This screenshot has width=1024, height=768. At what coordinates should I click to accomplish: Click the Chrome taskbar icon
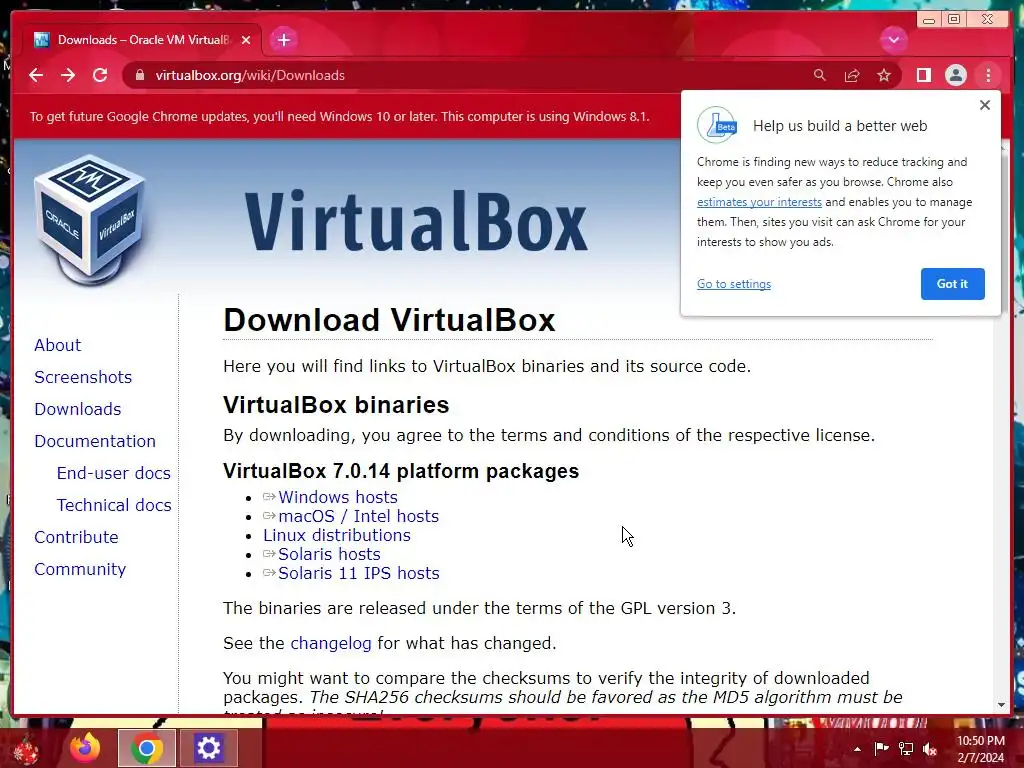click(147, 748)
